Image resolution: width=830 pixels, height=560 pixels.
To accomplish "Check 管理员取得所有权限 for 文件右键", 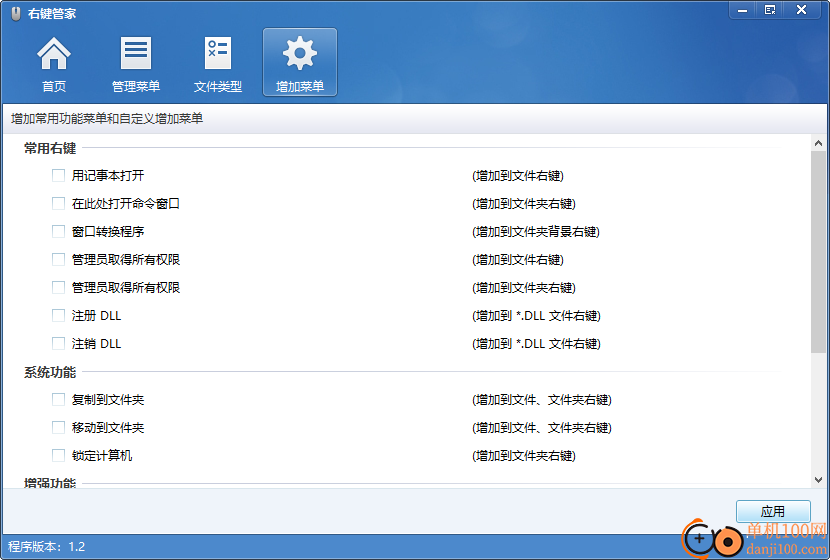I will (x=58, y=259).
